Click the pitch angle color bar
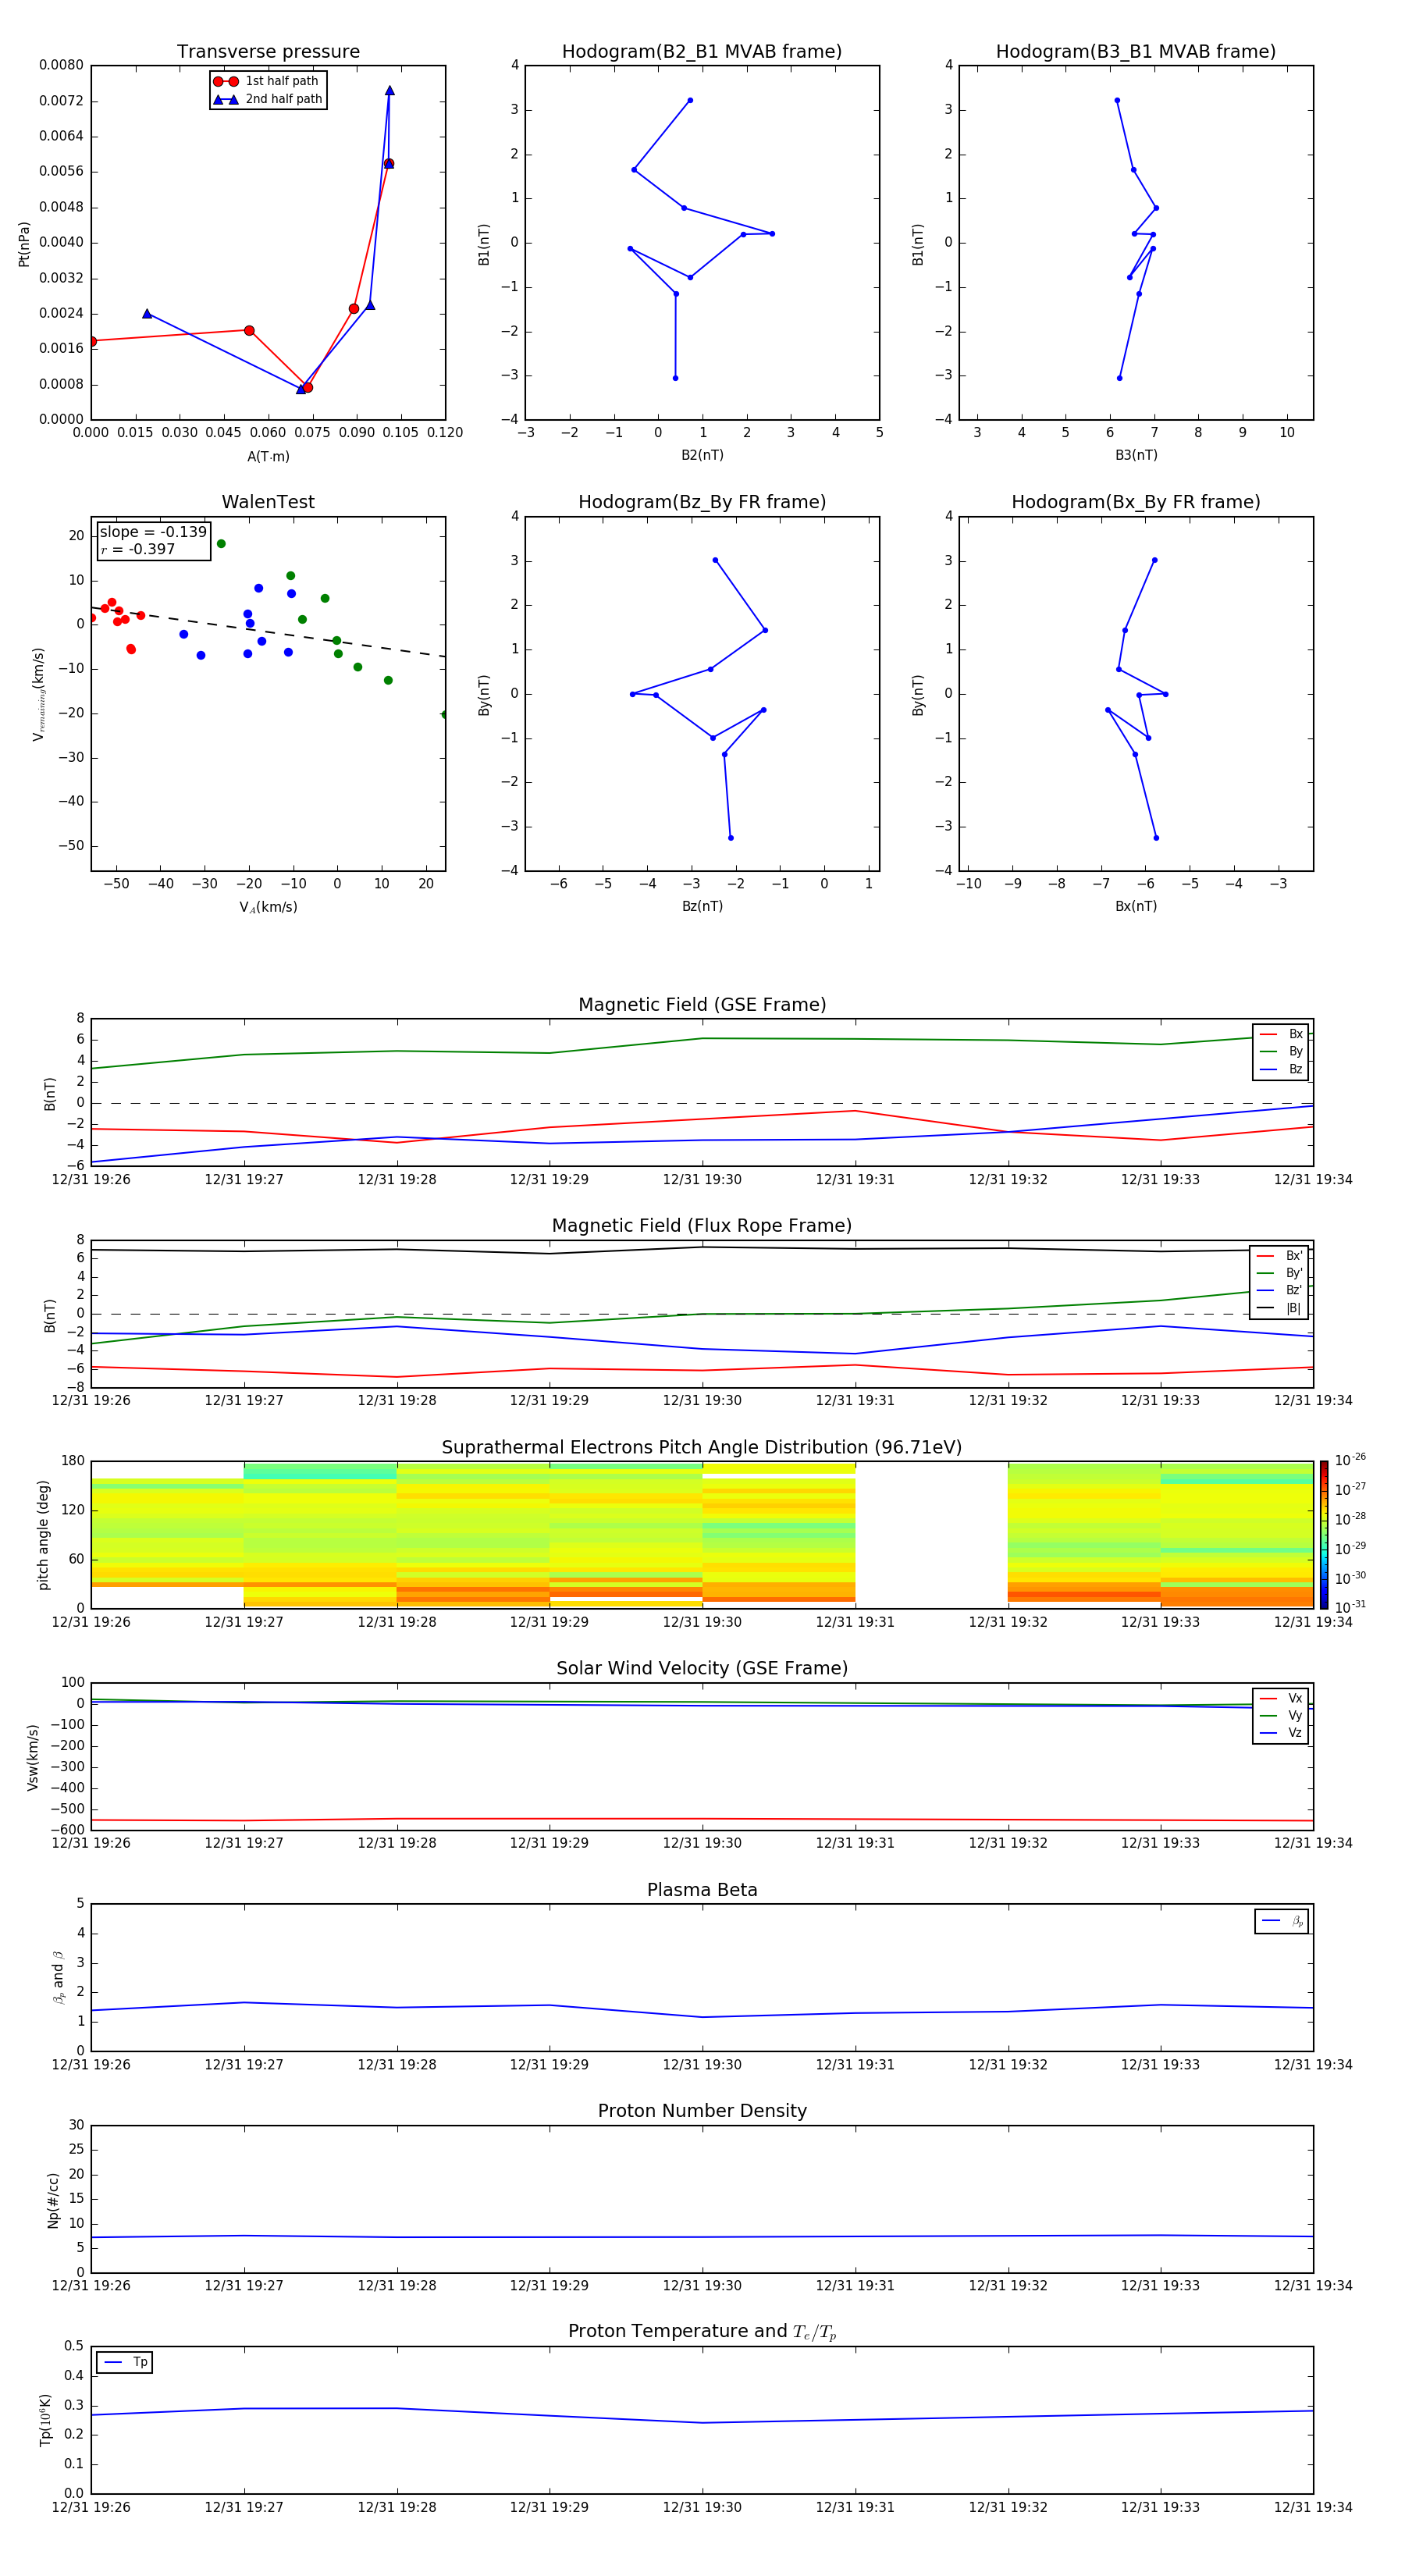 [1324, 1535]
